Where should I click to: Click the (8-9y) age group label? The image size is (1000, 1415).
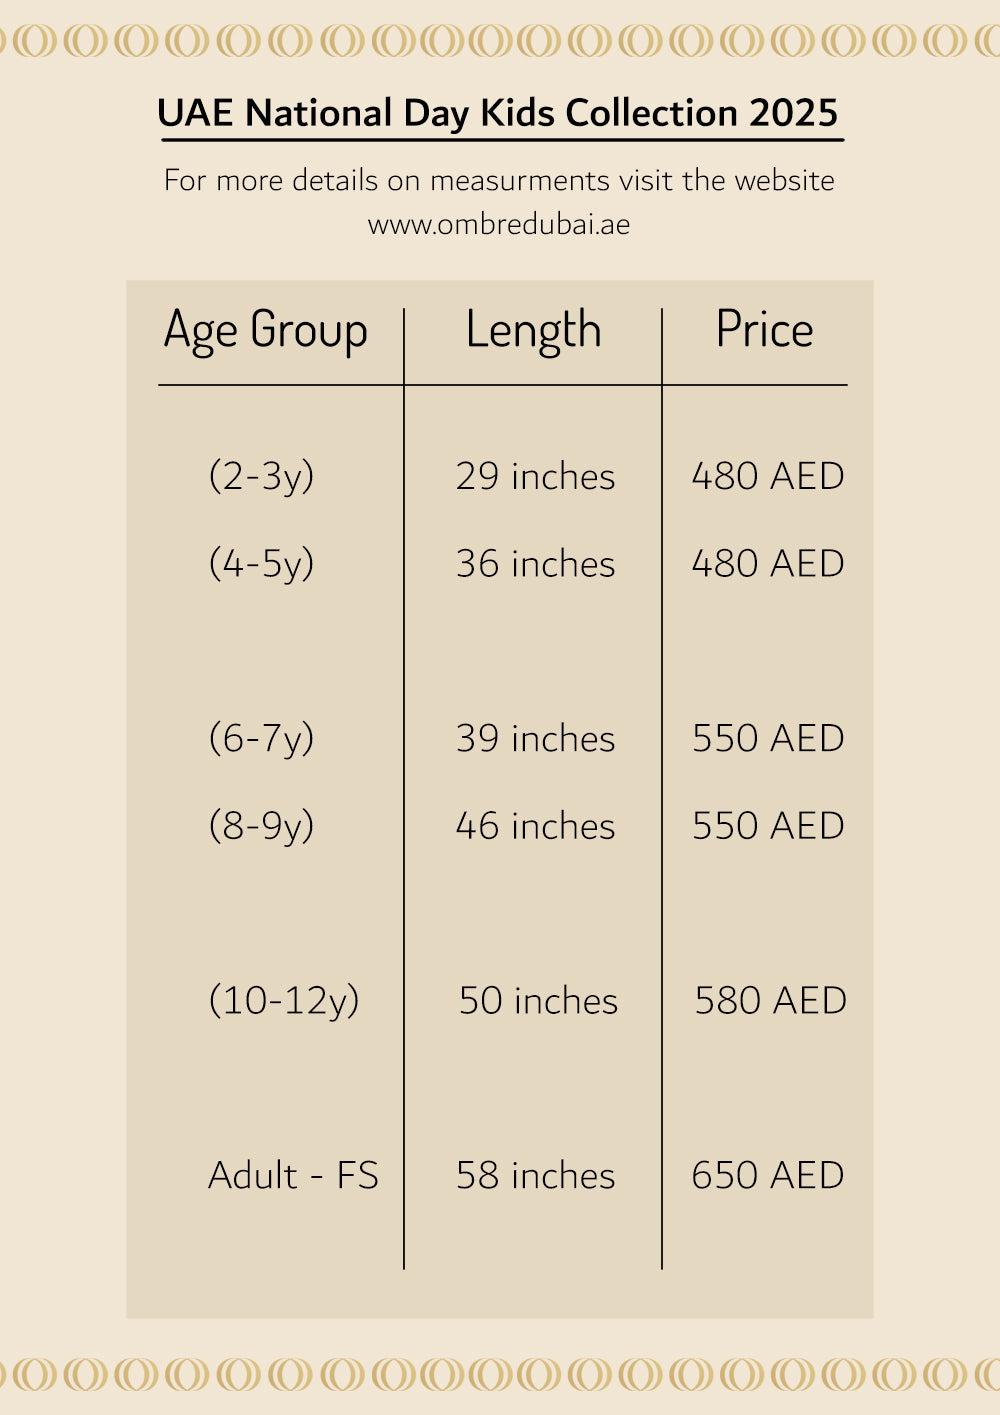(261, 826)
